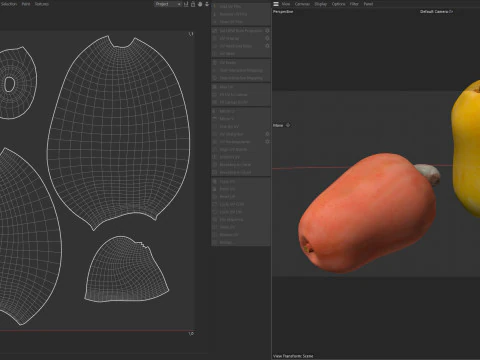Open the Selection menu in UV editor

coord(9,4)
